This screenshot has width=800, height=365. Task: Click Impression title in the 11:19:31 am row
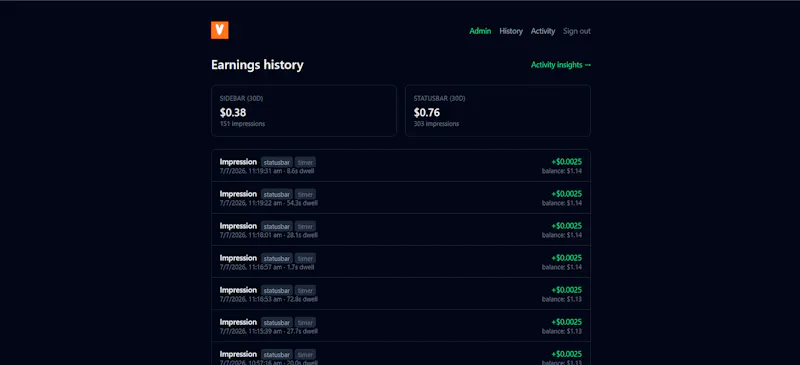(238, 162)
